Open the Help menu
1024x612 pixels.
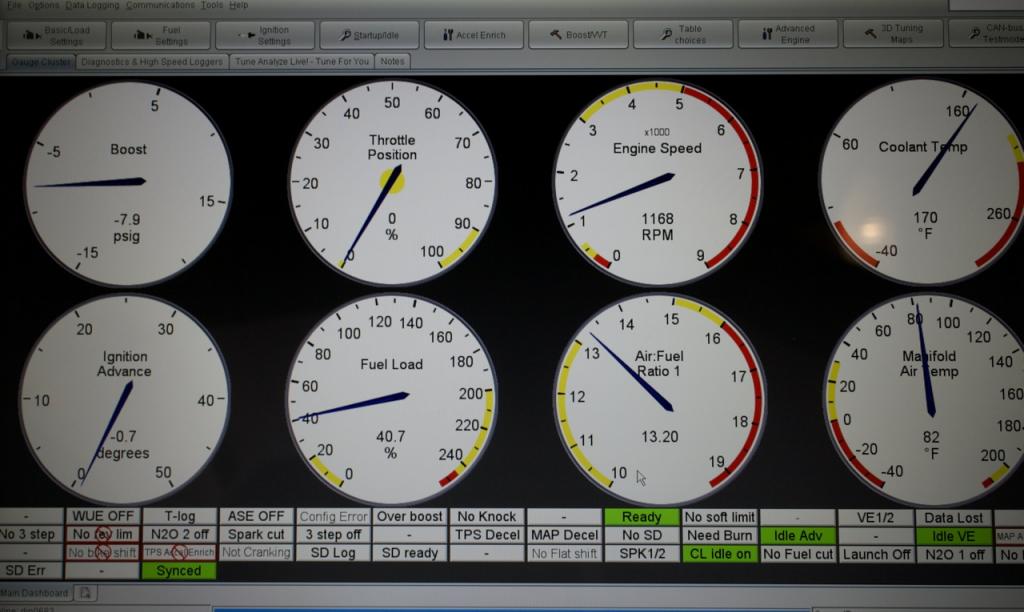point(238,5)
